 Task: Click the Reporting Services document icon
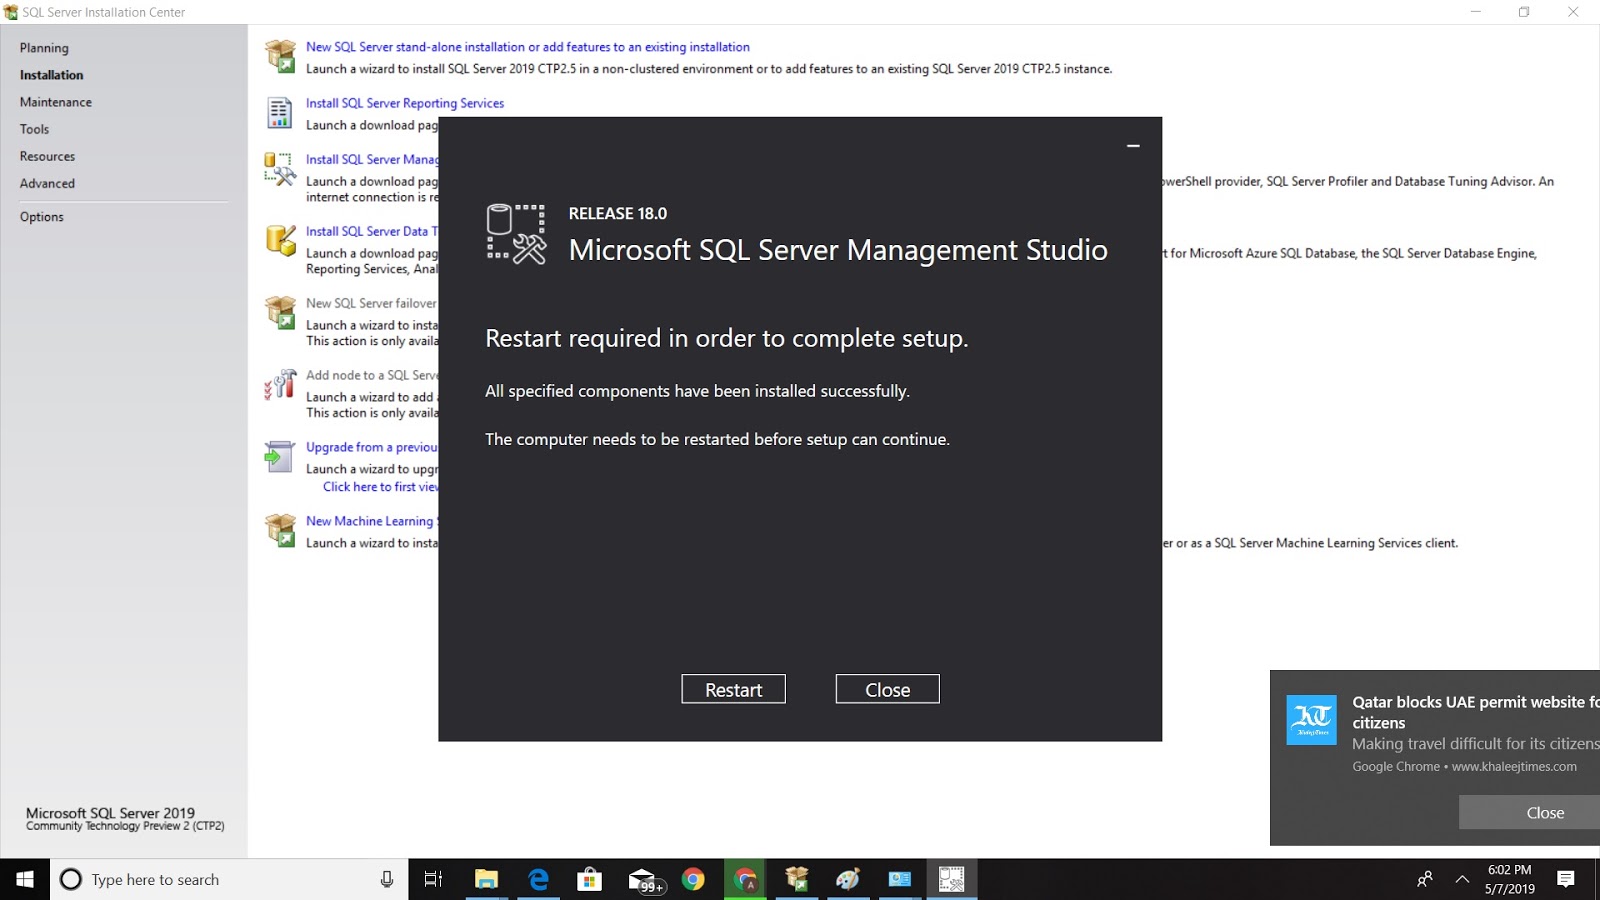pyautogui.click(x=280, y=112)
